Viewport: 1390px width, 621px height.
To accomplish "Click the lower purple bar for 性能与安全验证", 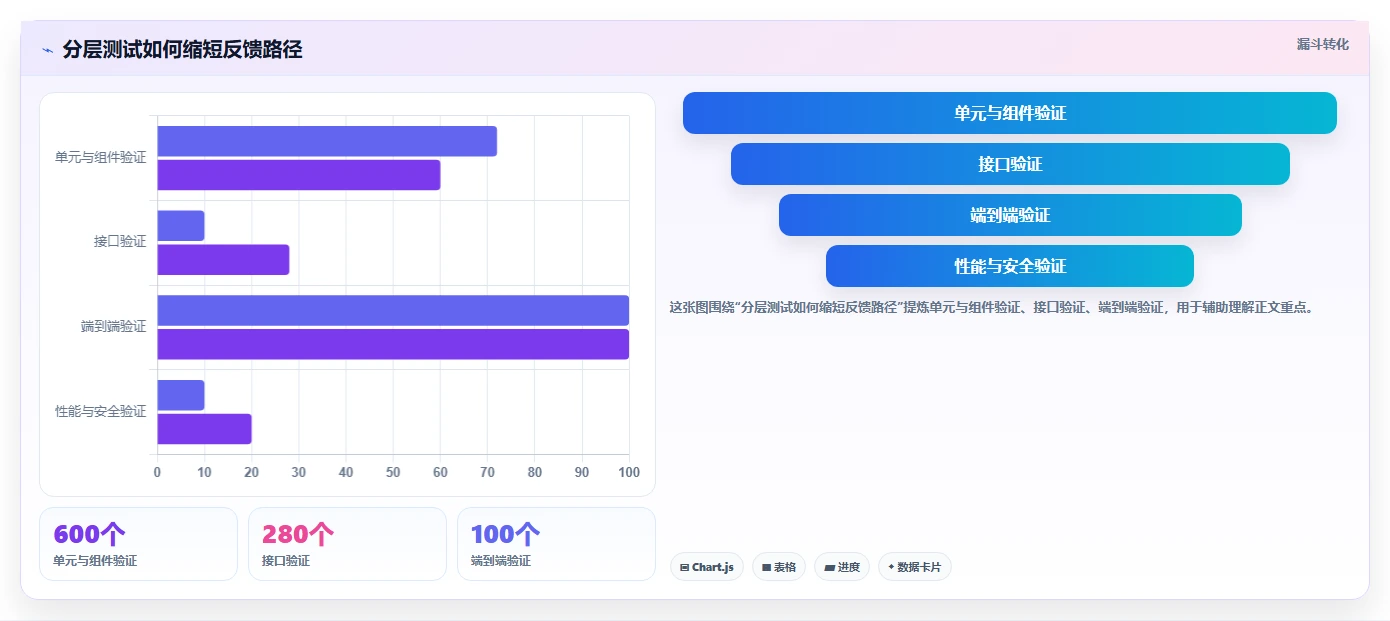I will (204, 429).
